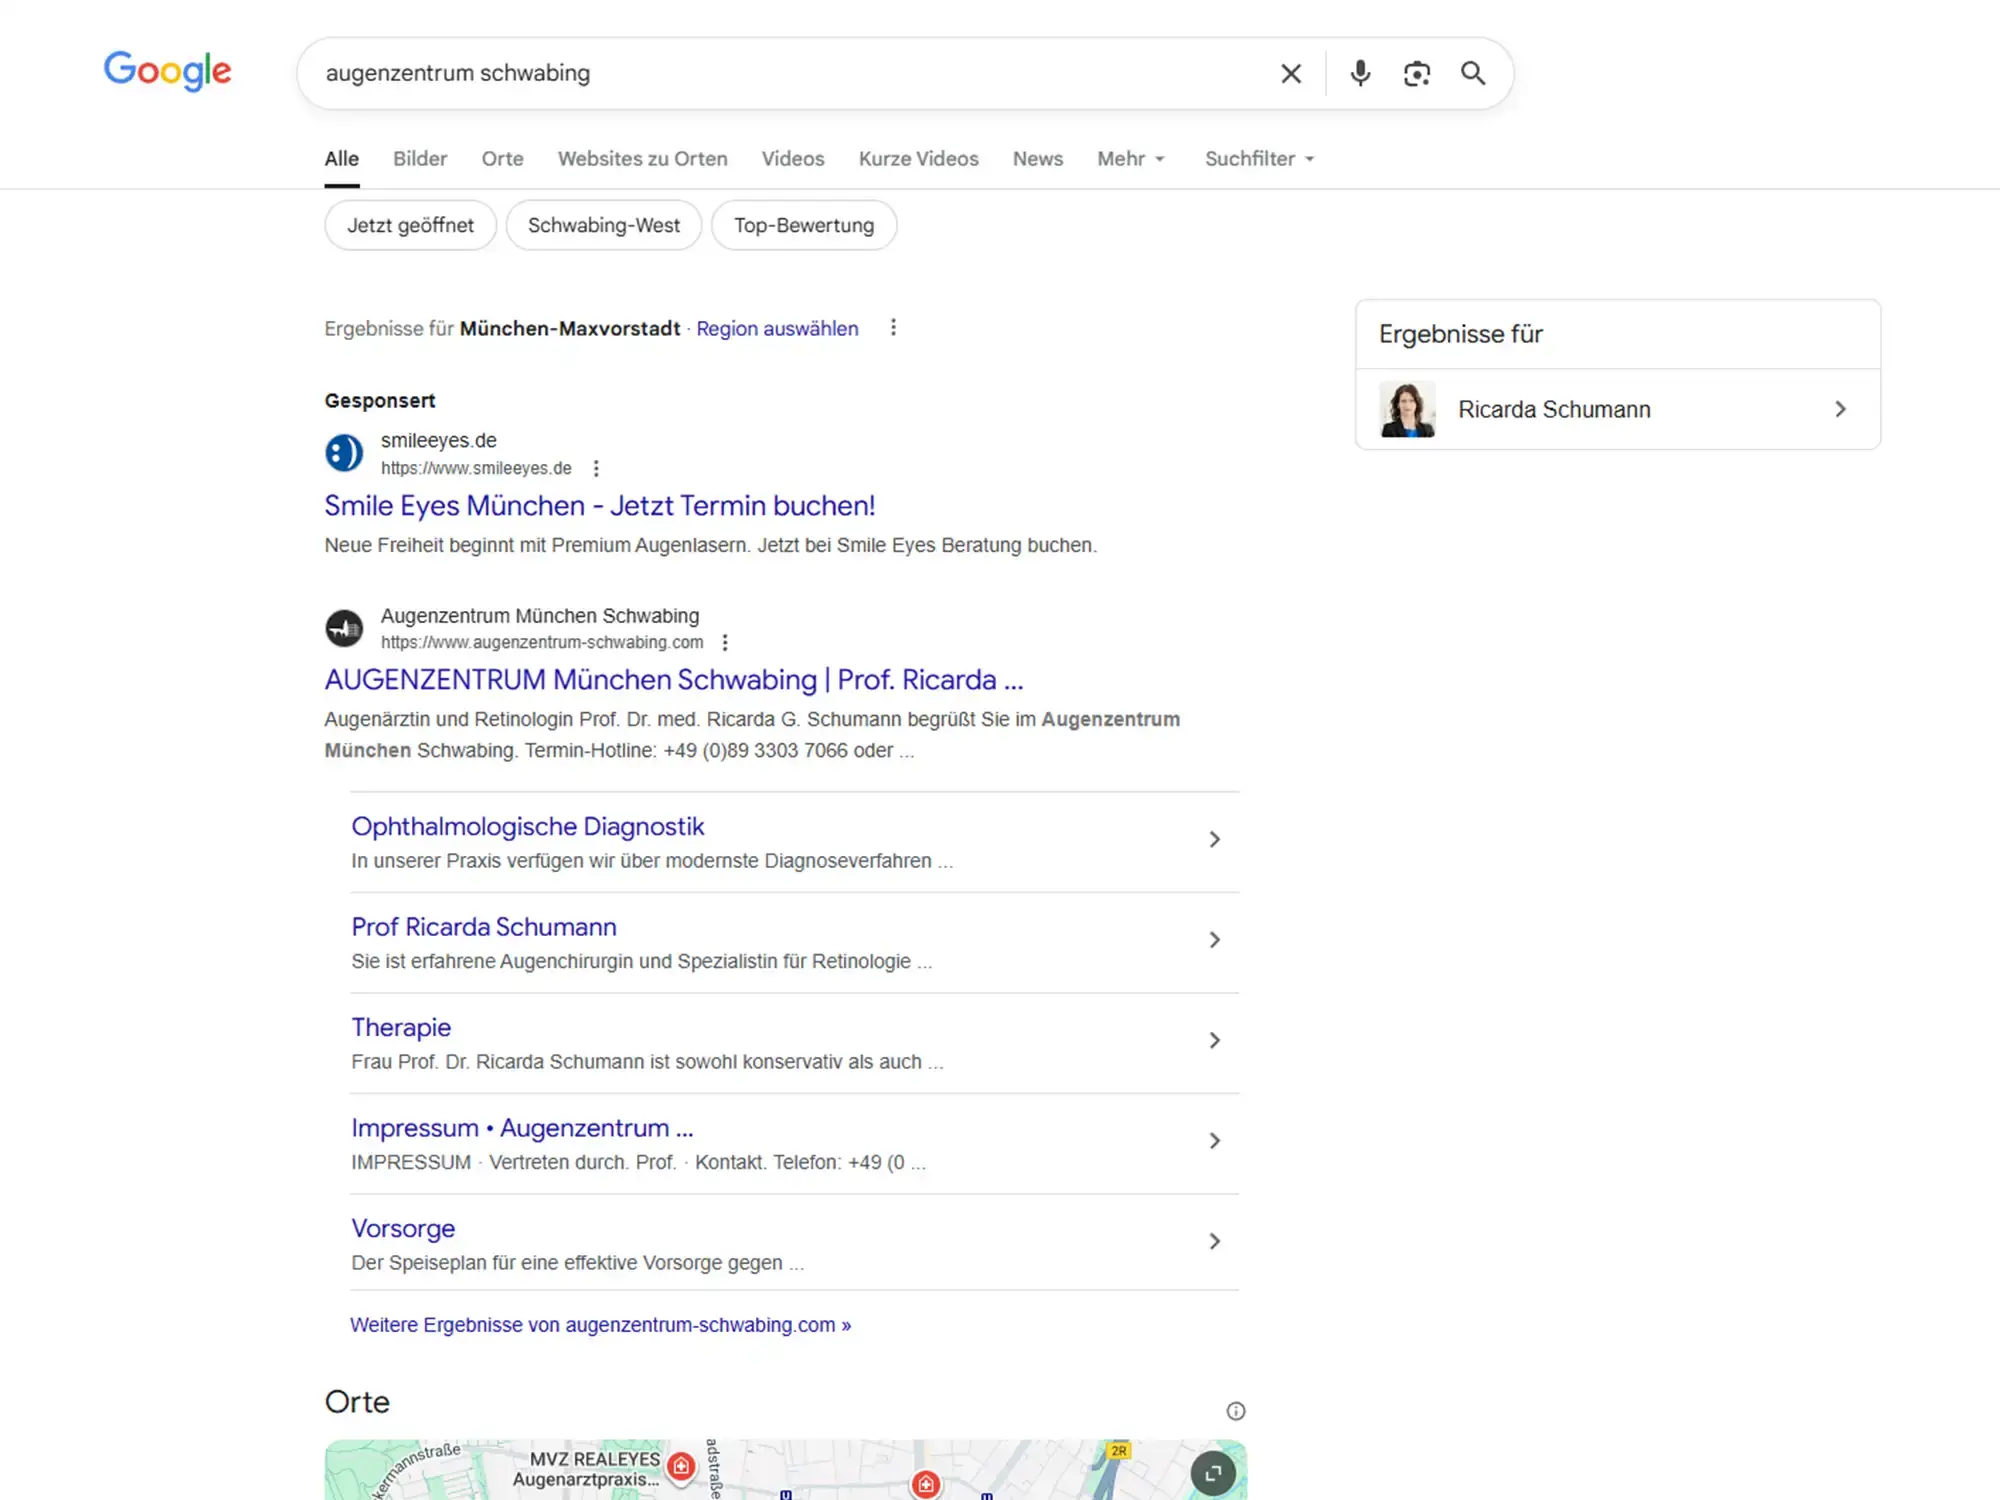Open Smile Eyes München sponsored result link
Screen dimensions: 2000x1500
pyautogui.click(x=599, y=506)
